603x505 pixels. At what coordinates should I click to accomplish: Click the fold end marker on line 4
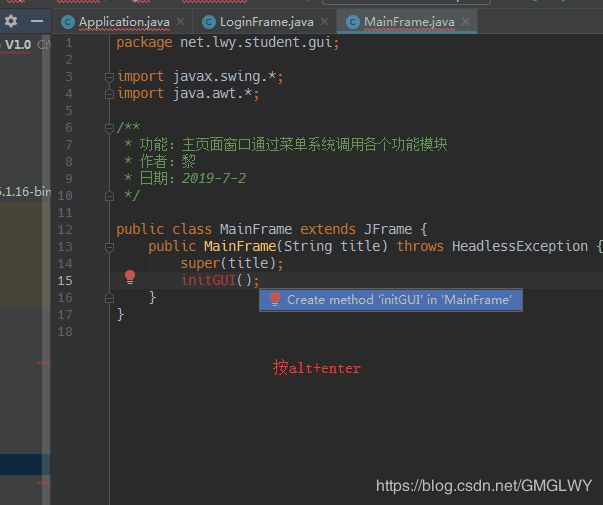pos(109,94)
